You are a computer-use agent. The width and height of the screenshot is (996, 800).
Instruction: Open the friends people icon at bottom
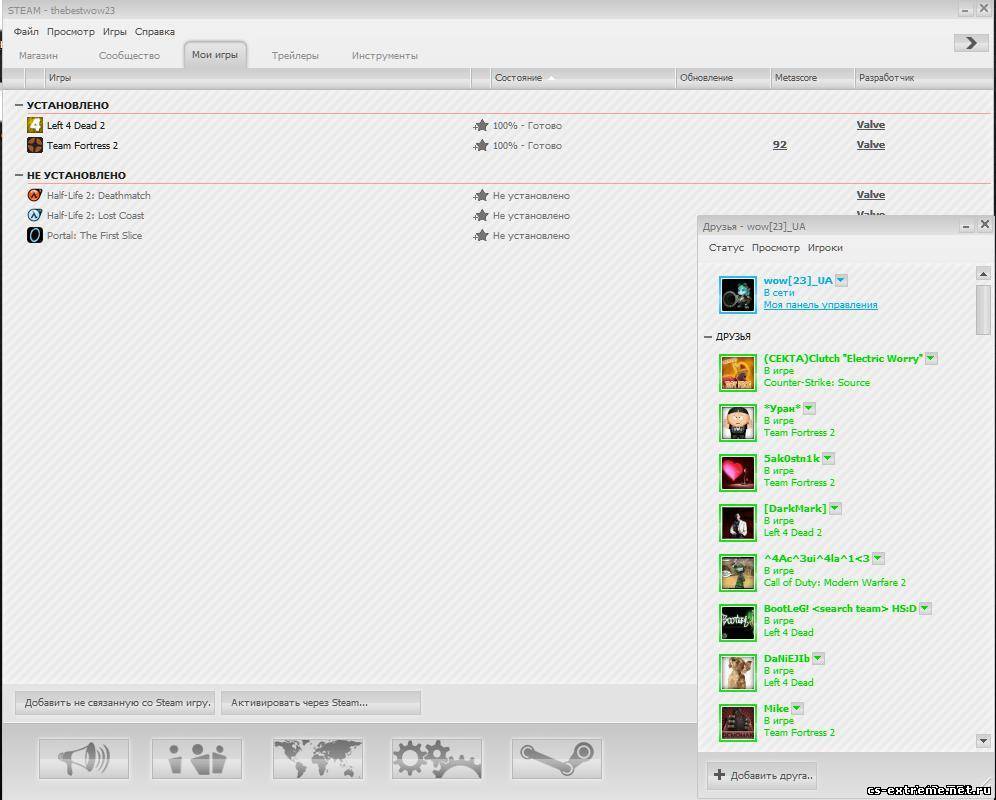(197, 758)
